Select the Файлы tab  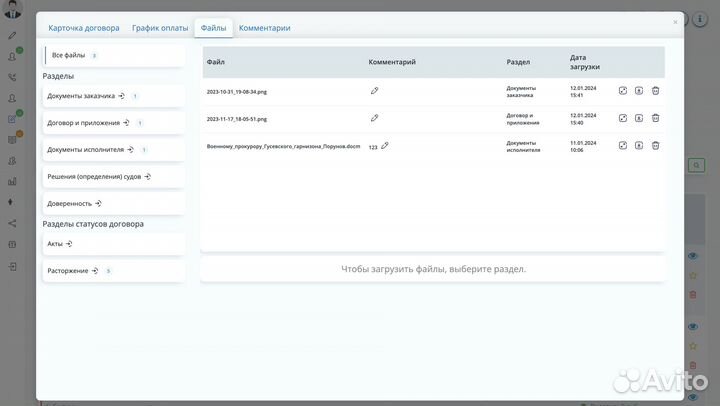pyautogui.click(x=214, y=28)
